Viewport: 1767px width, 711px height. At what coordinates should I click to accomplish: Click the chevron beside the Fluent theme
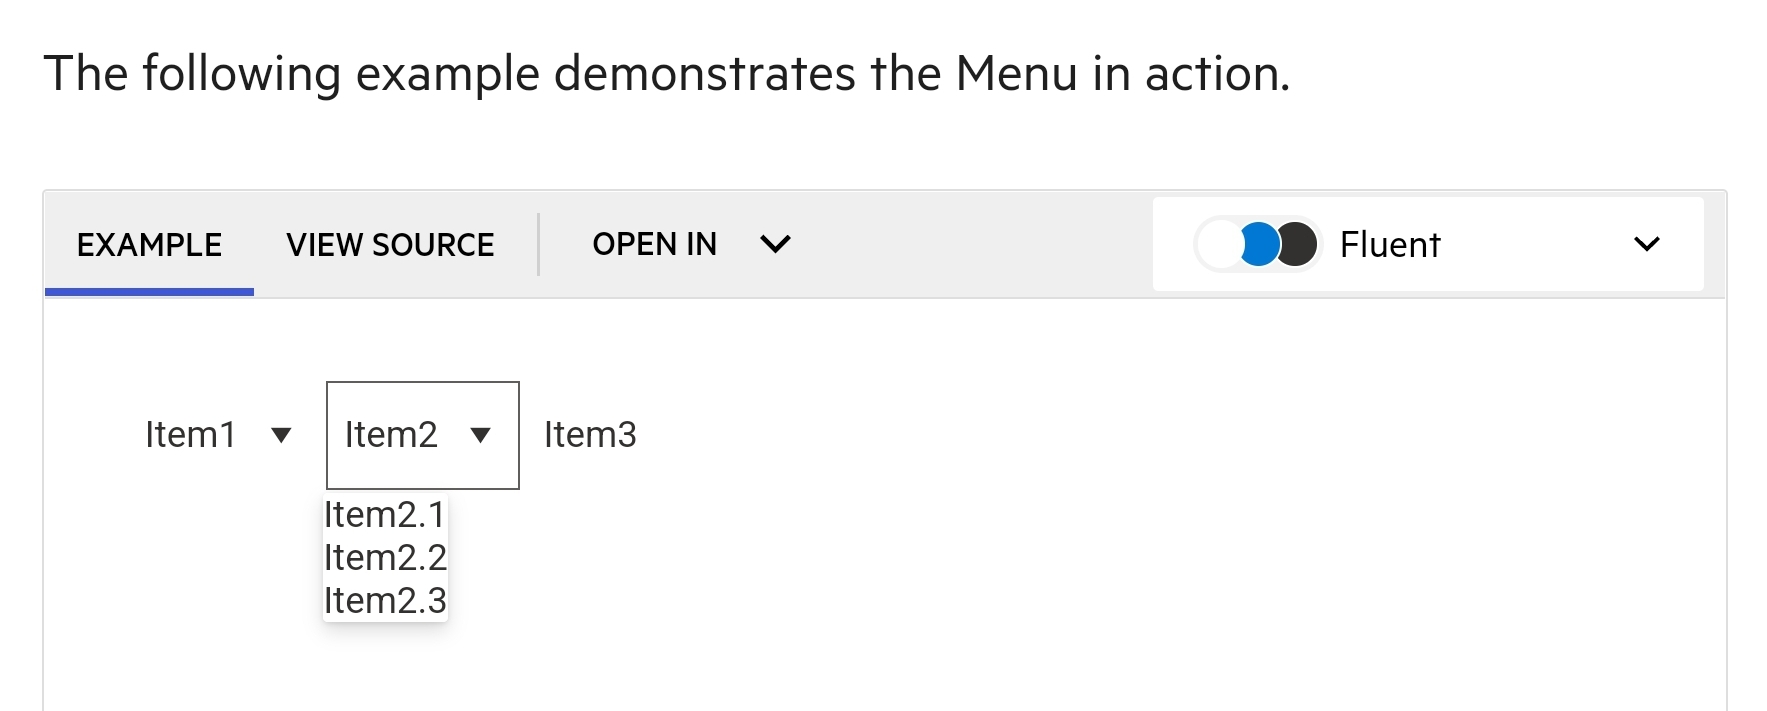(x=1646, y=244)
